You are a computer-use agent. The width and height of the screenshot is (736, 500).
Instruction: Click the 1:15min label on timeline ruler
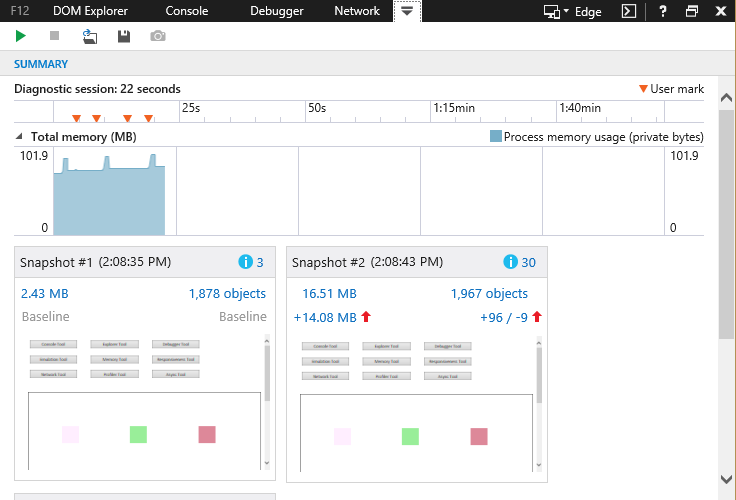click(454, 108)
